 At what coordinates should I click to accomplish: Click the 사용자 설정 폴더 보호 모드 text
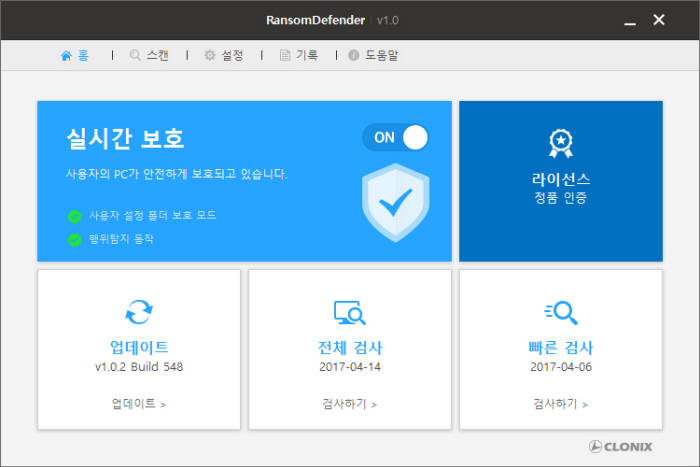[153, 216]
